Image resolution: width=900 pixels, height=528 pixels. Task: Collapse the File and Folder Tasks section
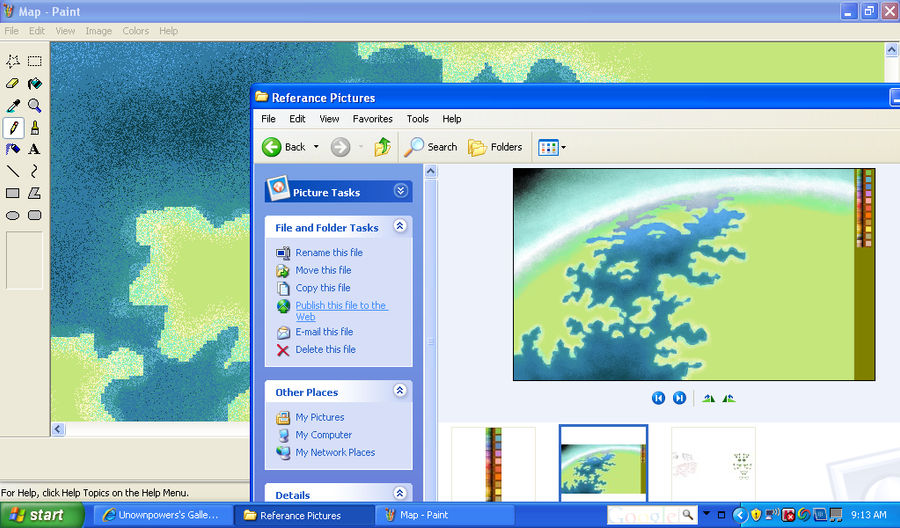tap(400, 226)
